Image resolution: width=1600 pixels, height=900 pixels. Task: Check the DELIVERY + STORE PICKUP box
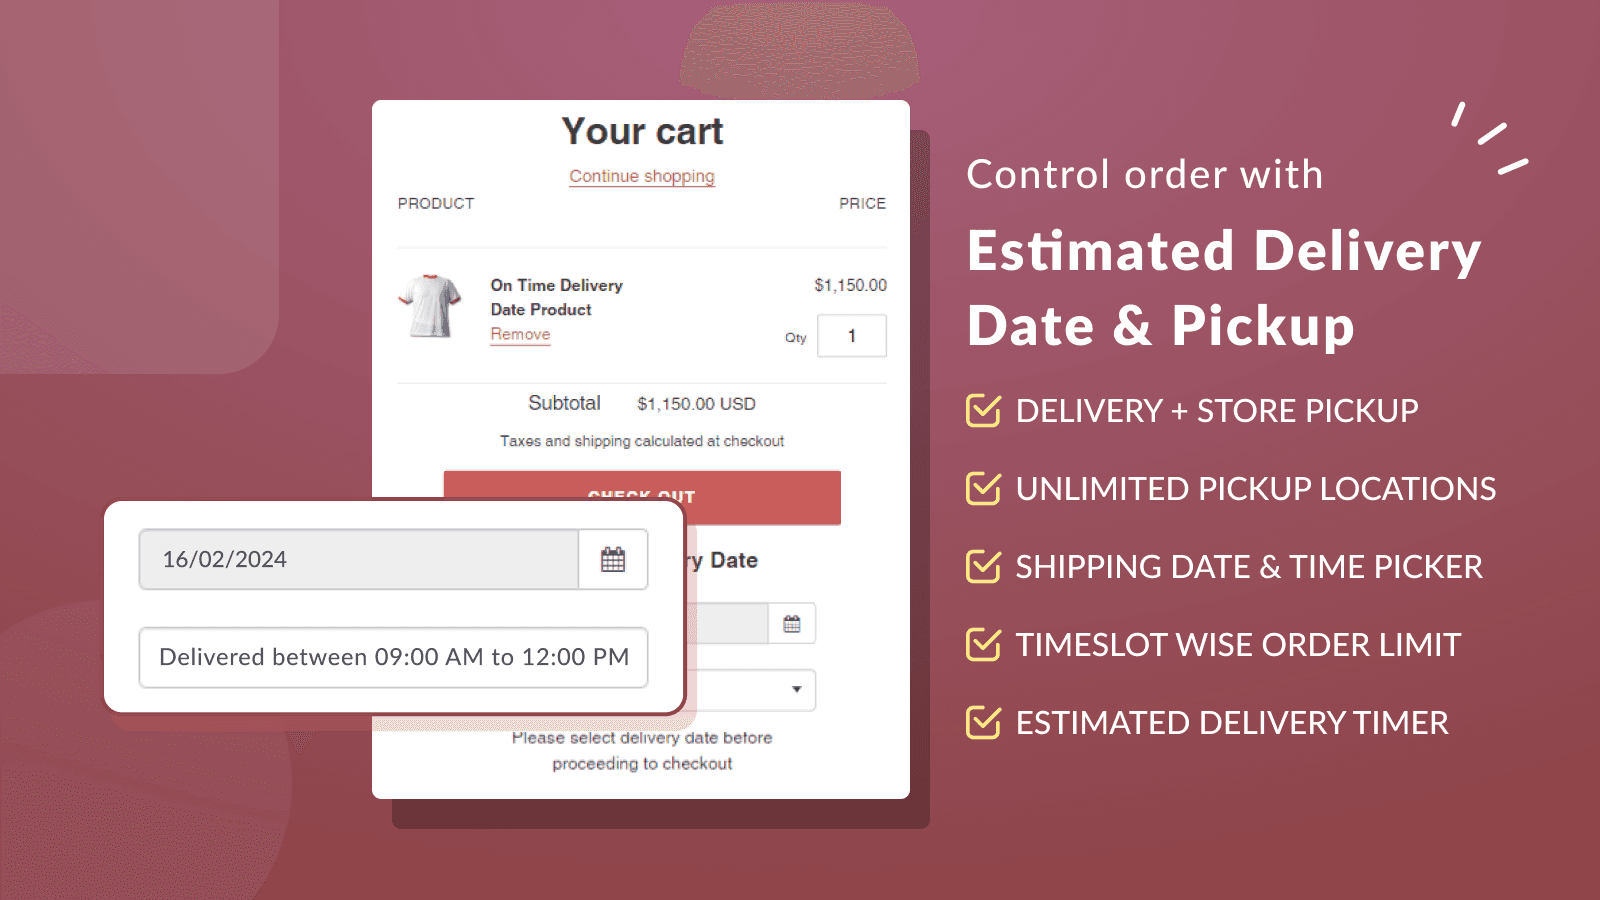[x=984, y=410]
